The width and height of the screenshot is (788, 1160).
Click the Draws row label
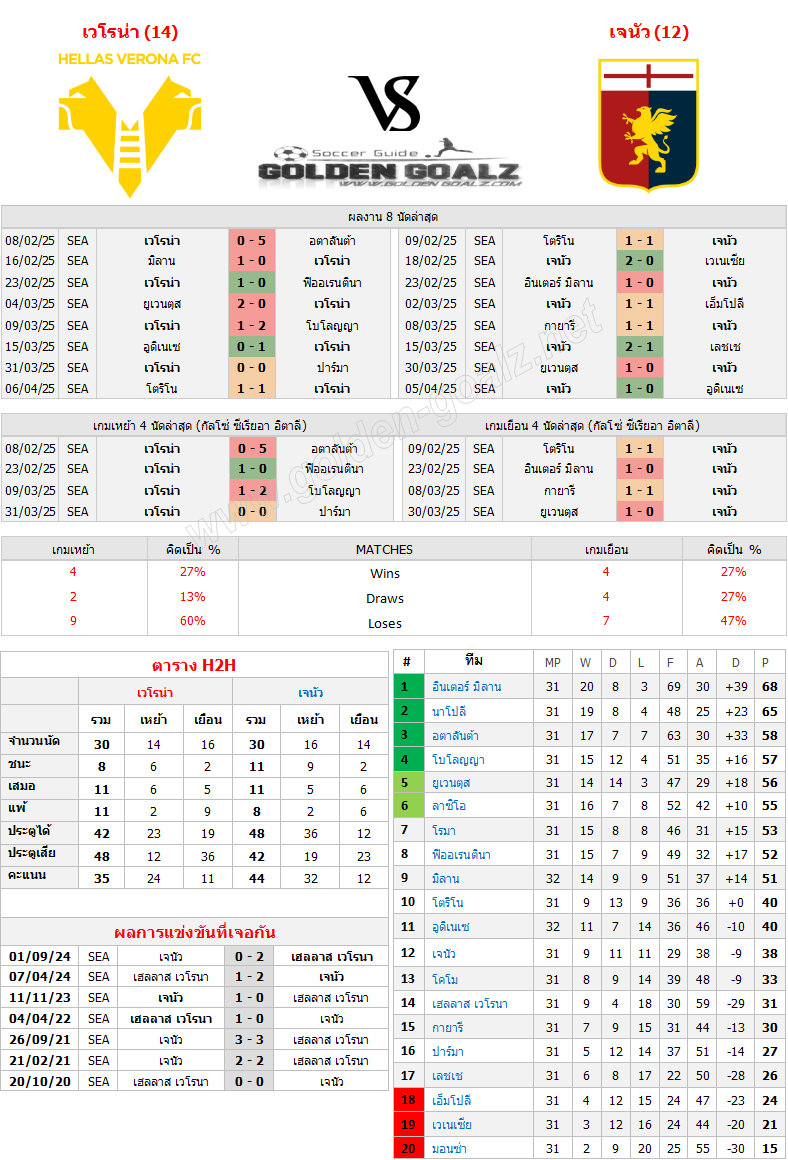pyautogui.click(x=385, y=598)
